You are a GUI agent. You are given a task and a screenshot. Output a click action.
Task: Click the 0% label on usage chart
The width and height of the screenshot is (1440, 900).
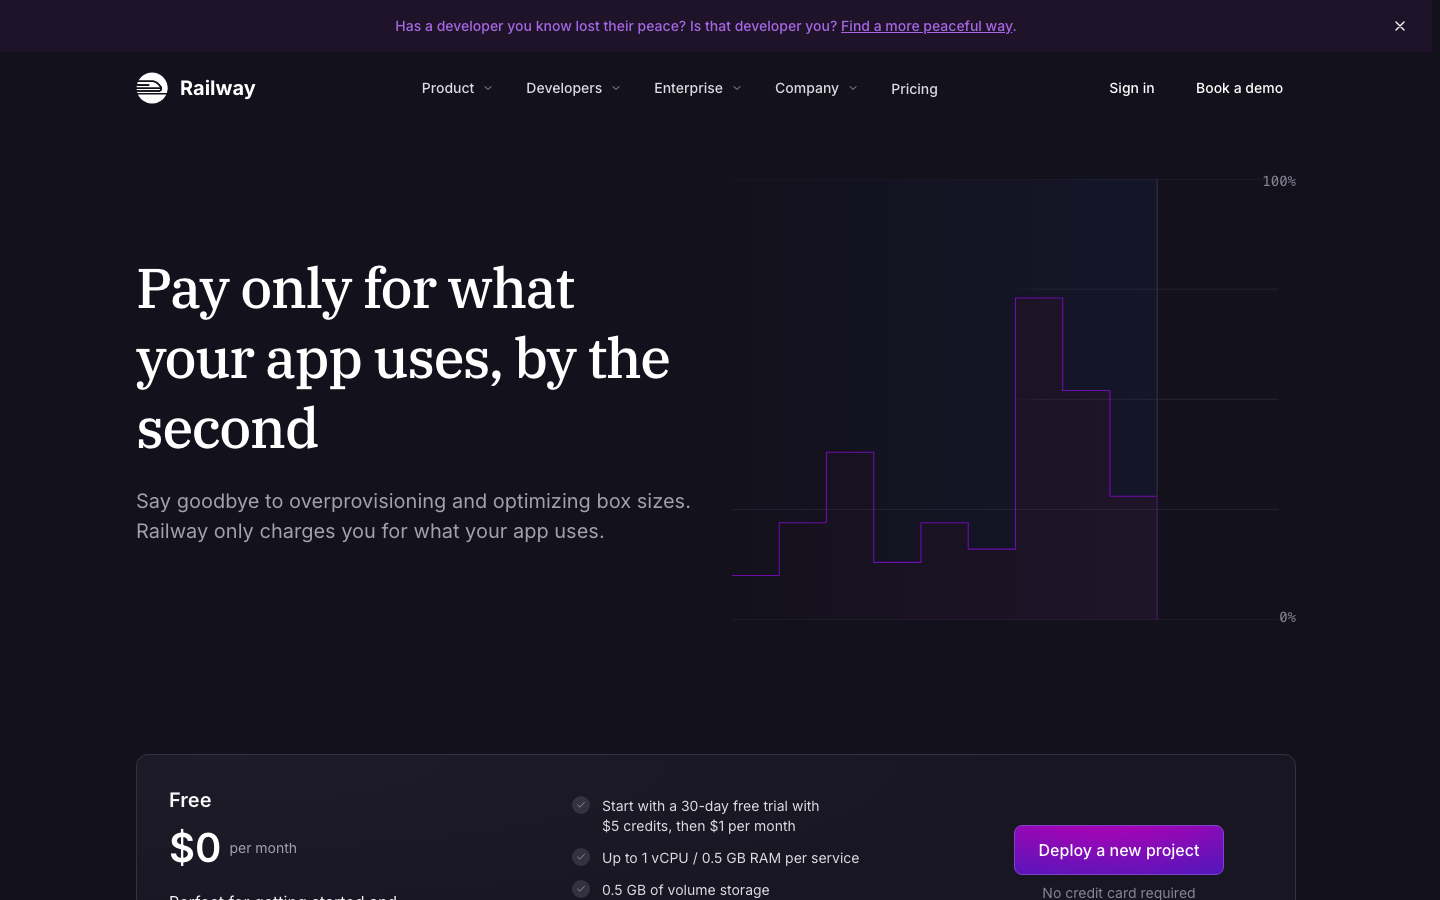(x=1287, y=617)
